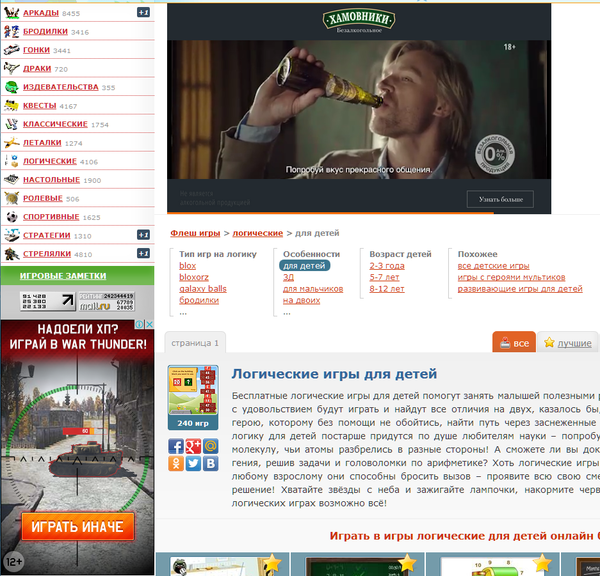Viewport: 600px width, 576px height.
Task: Share on Odnoklassniki icon
Action: [176, 463]
